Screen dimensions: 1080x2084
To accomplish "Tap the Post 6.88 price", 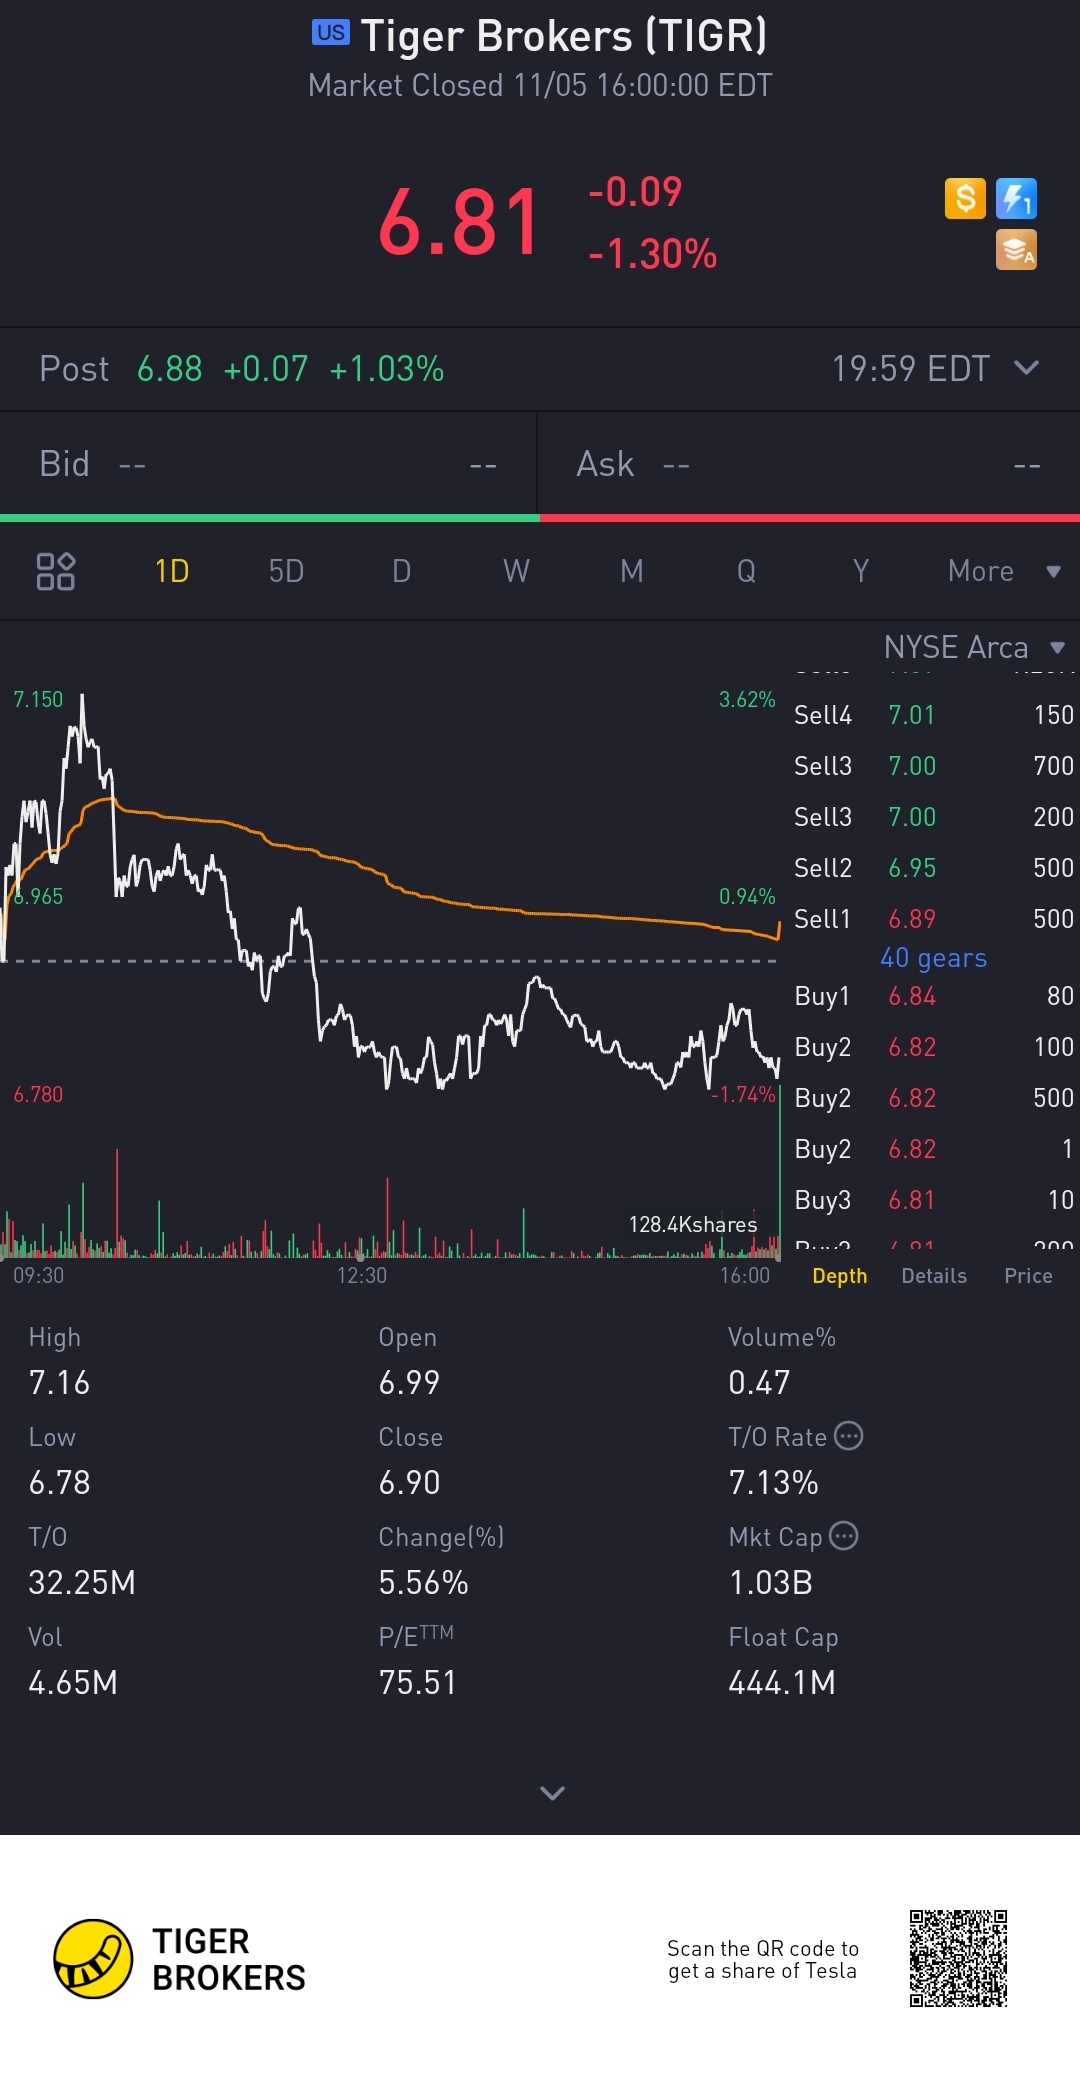I will coord(169,369).
